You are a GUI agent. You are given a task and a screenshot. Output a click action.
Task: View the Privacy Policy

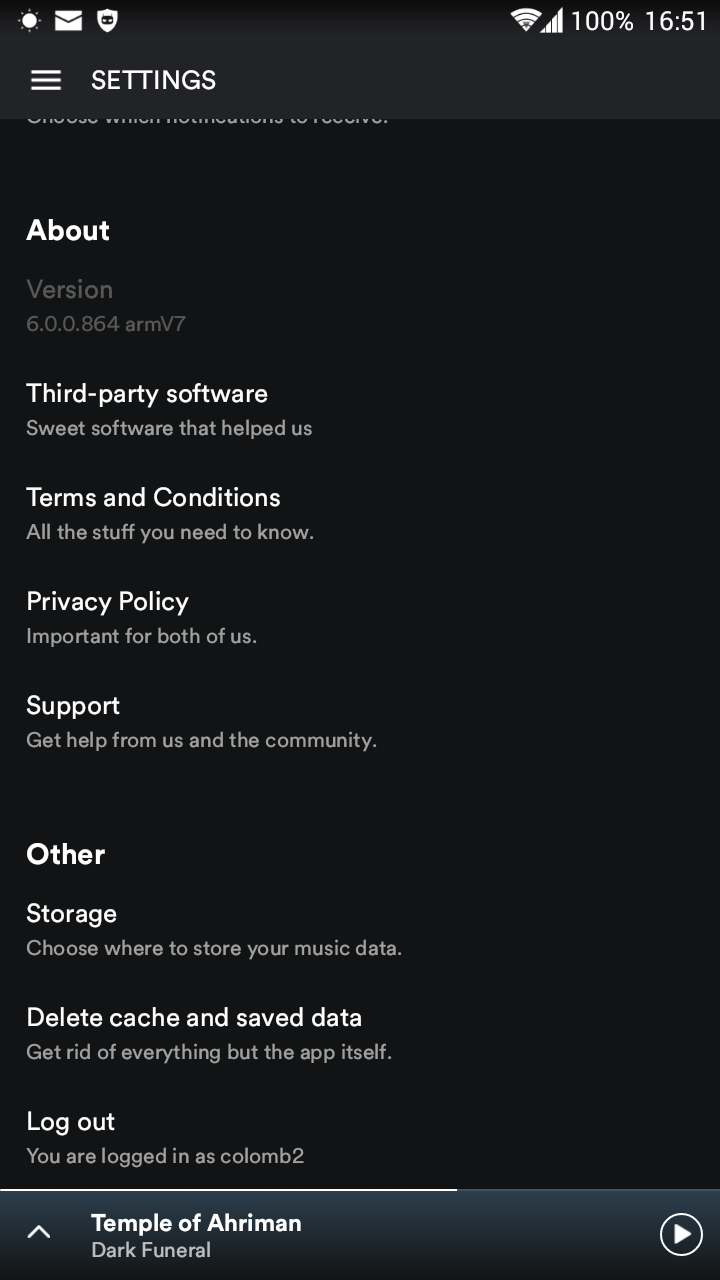[x=107, y=617]
